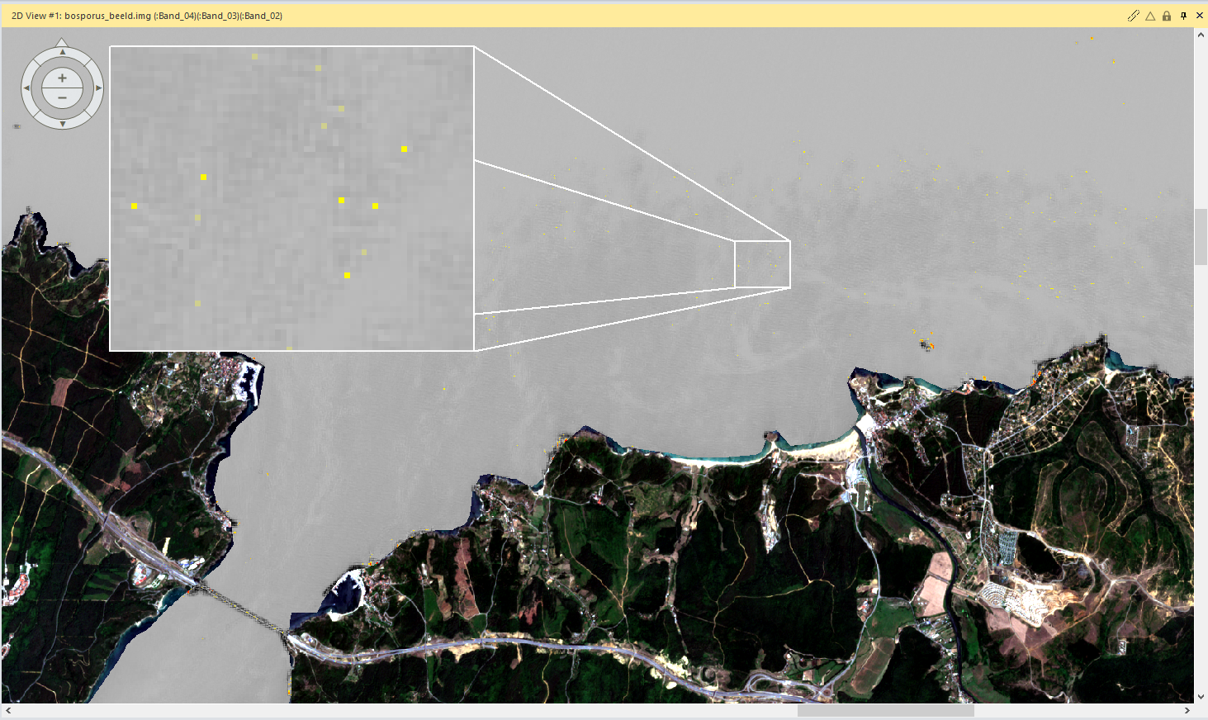Click the small source rectangle on the sea

coord(762,264)
